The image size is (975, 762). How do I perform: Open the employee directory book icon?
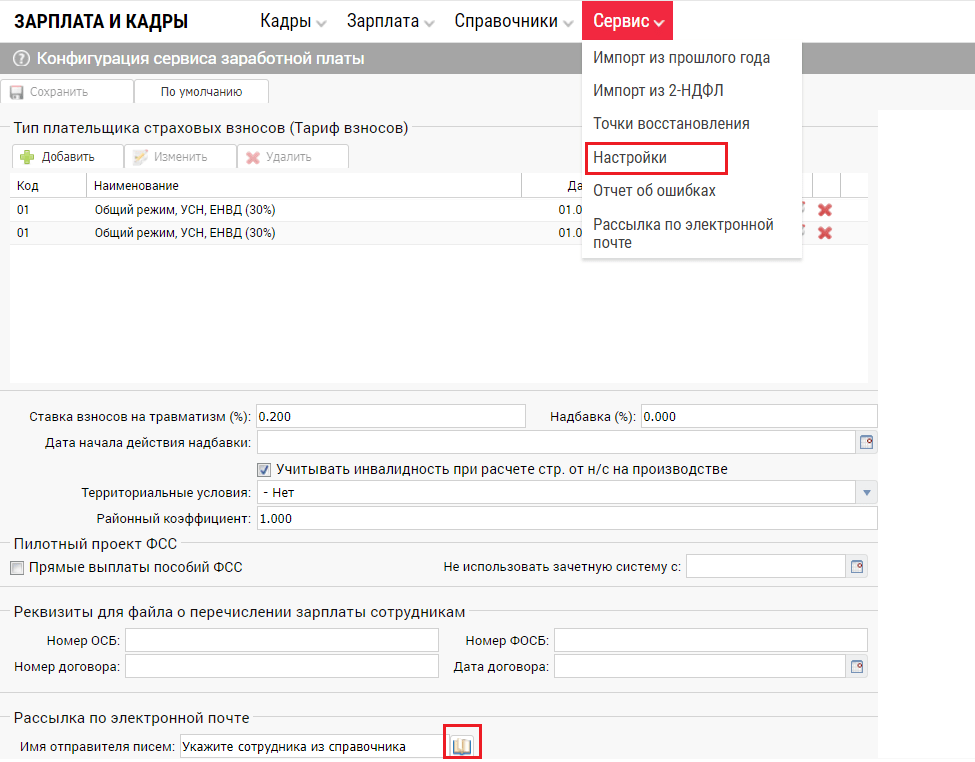coord(462,746)
